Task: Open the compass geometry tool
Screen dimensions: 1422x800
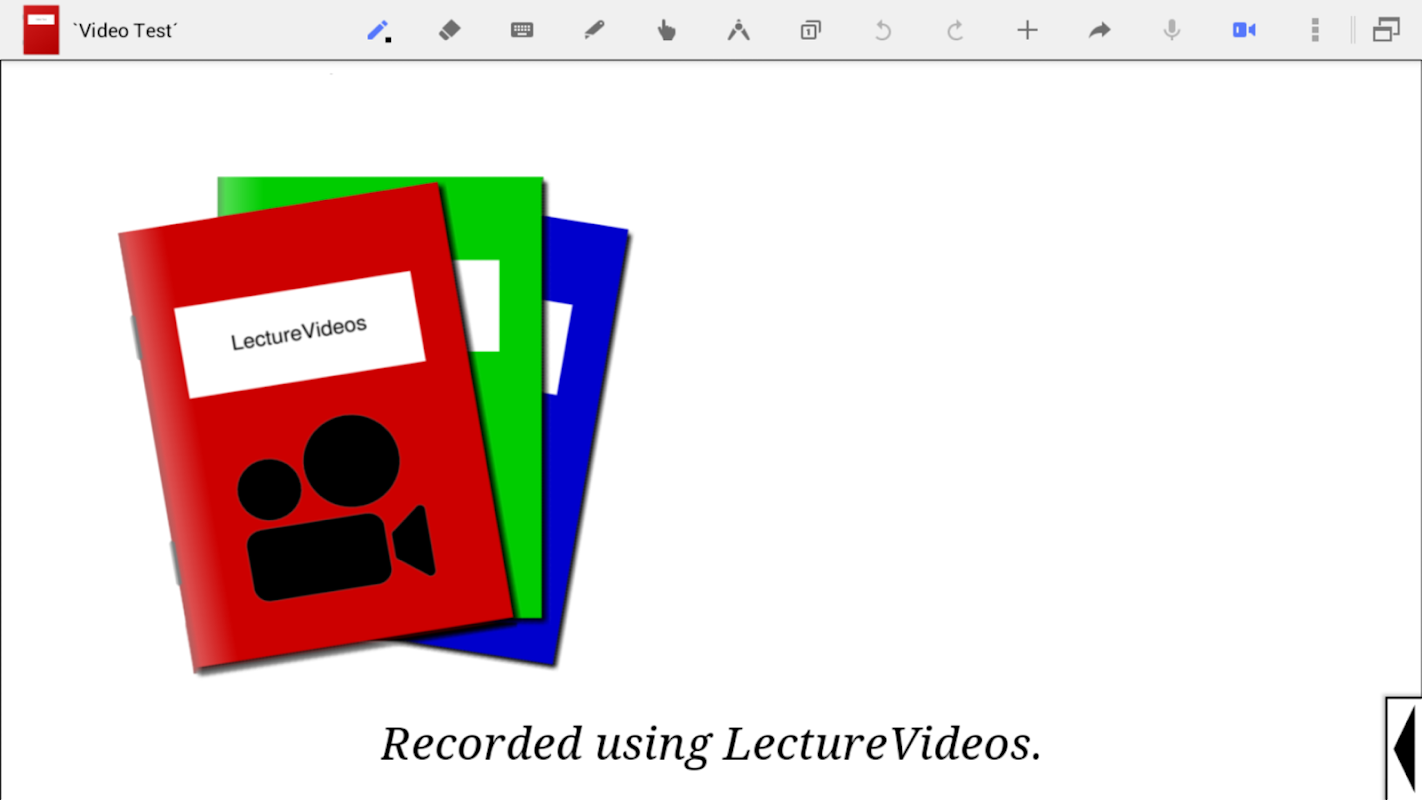Action: (738, 31)
